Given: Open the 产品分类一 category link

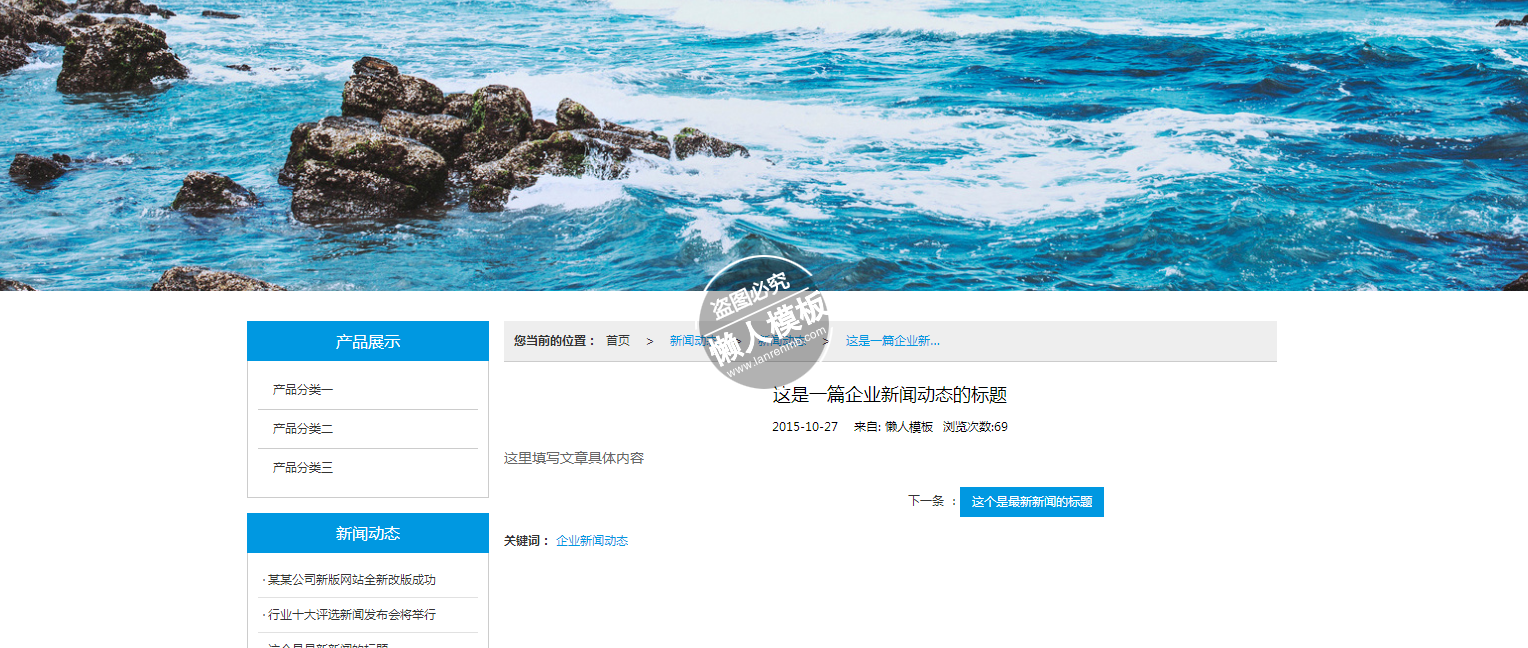Looking at the screenshot, I should click(303, 390).
